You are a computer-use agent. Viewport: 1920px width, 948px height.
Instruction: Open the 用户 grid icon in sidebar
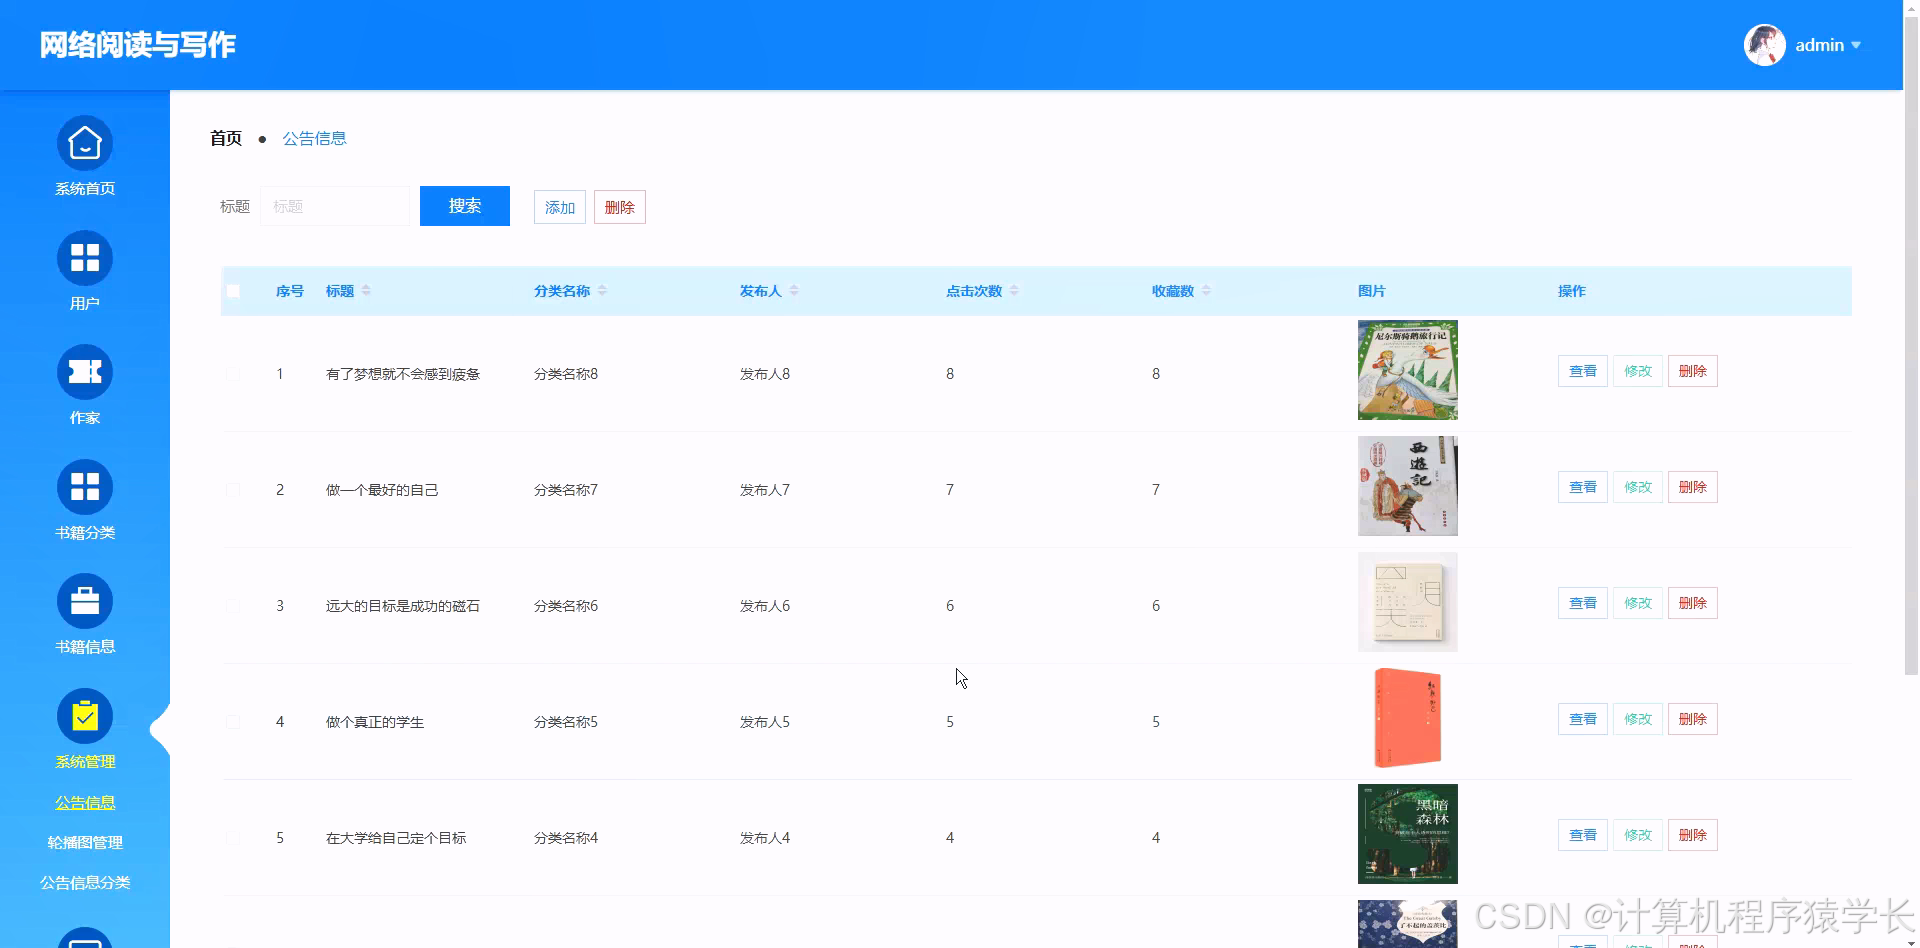pyautogui.click(x=85, y=258)
